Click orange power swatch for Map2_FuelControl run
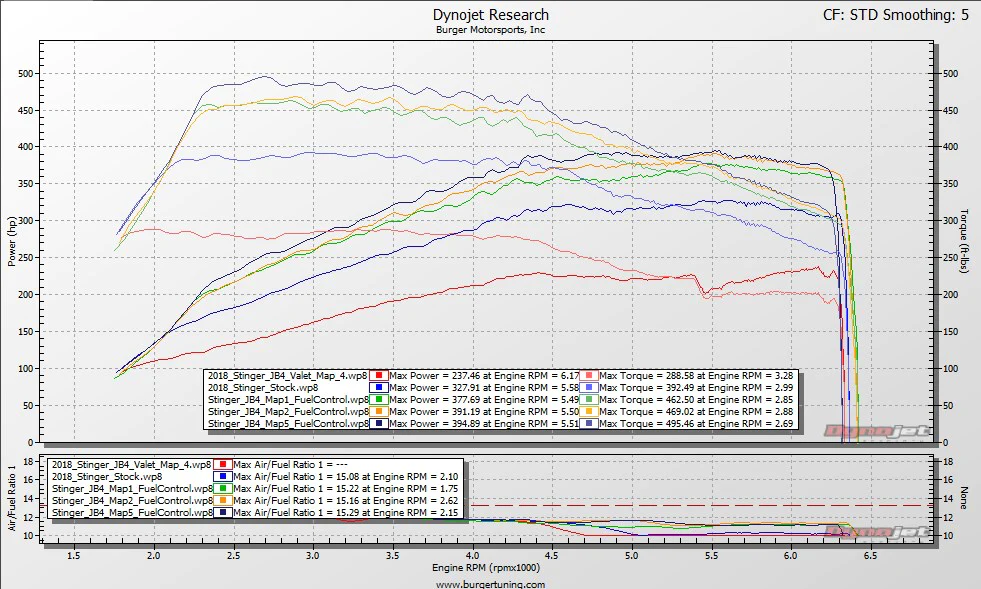981x589 pixels. (379, 411)
